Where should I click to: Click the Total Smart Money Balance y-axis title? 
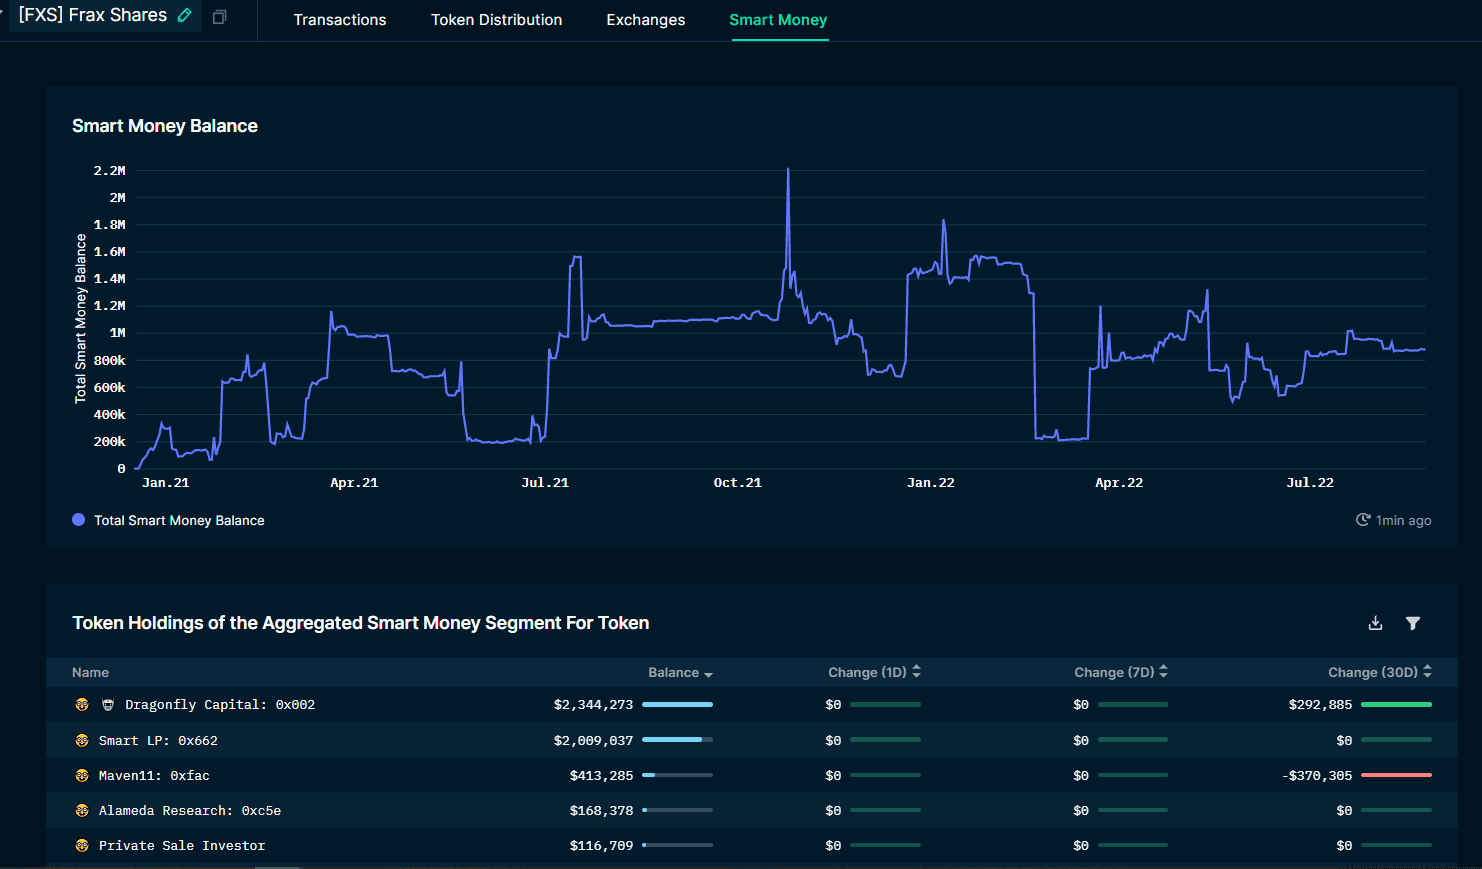click(81, 319)
